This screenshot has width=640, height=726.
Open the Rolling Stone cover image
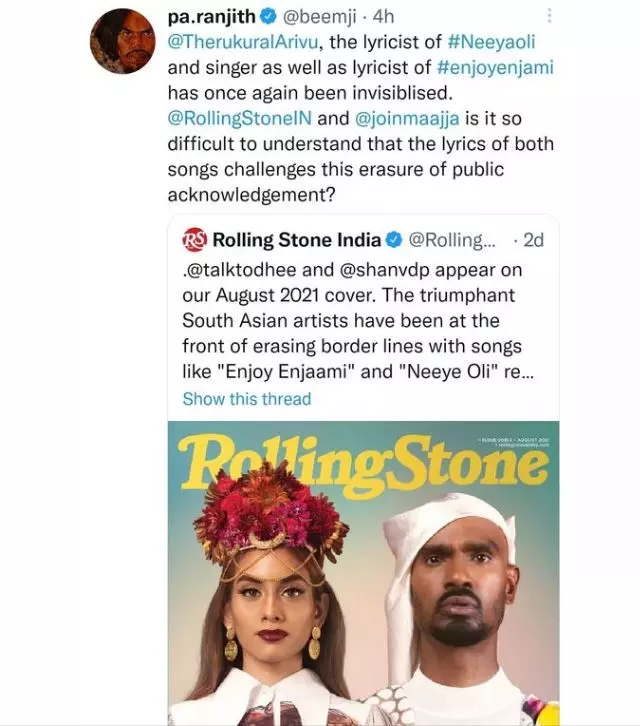[365, 570]
